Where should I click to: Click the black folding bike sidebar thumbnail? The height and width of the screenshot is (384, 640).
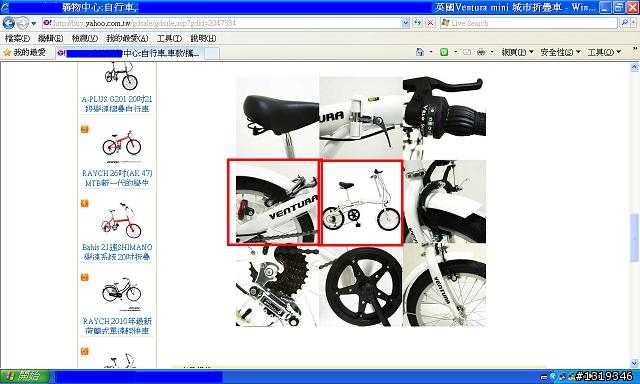(x=121, y=76)
